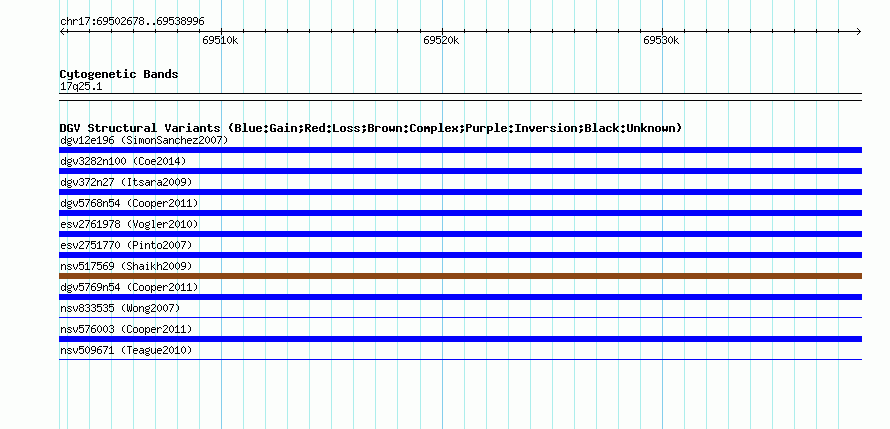Click the nsv833535 (Wong2007) label
The image size is (890, 429).
tap(120, 308)
